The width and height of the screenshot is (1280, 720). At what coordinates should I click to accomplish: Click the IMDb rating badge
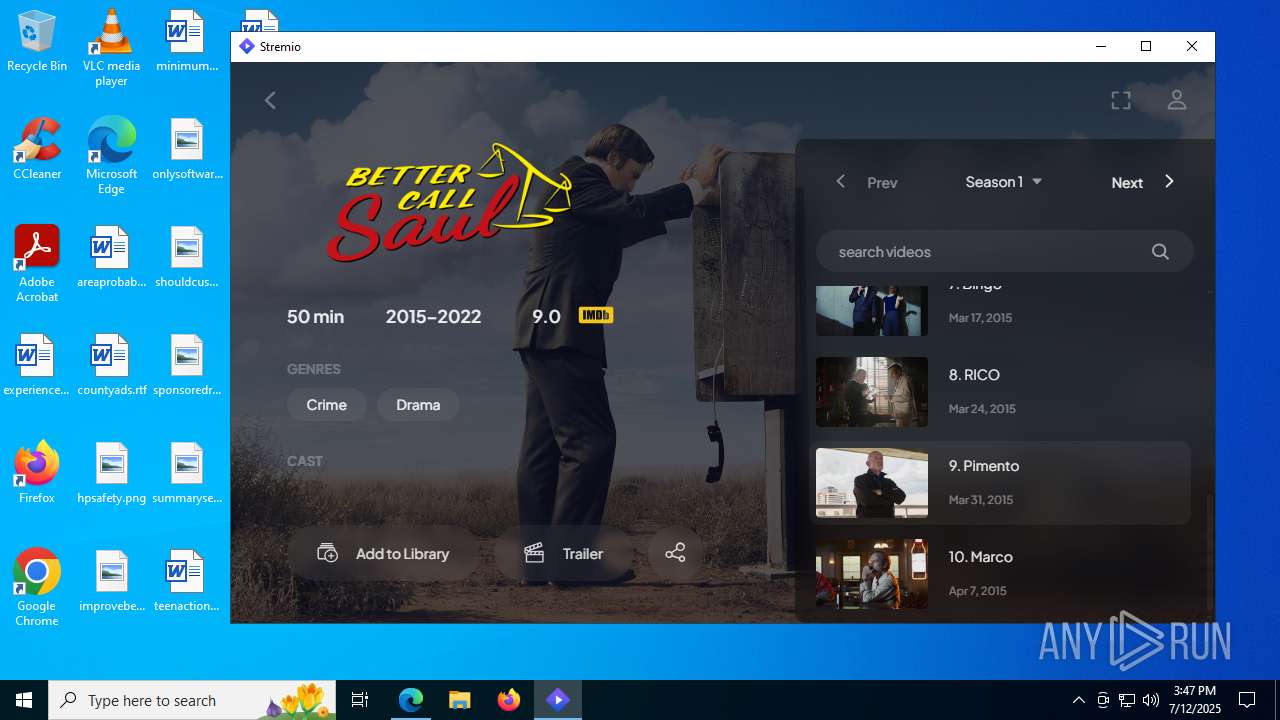[x=596, y=316]
